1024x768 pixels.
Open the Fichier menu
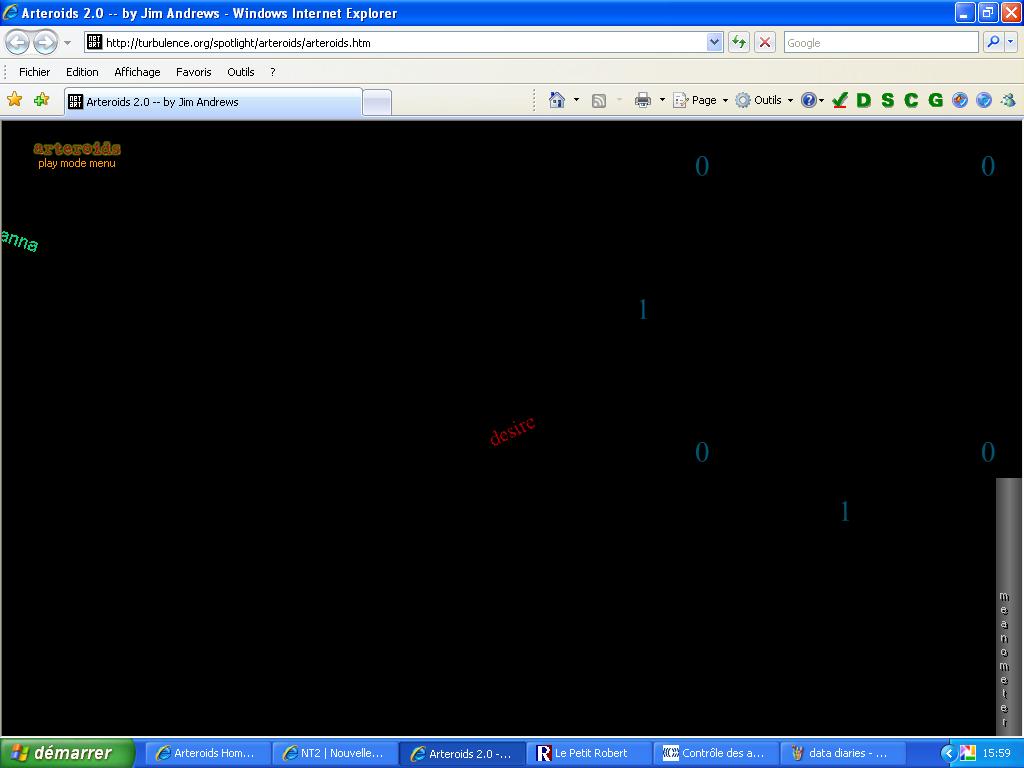click(35, 72)
